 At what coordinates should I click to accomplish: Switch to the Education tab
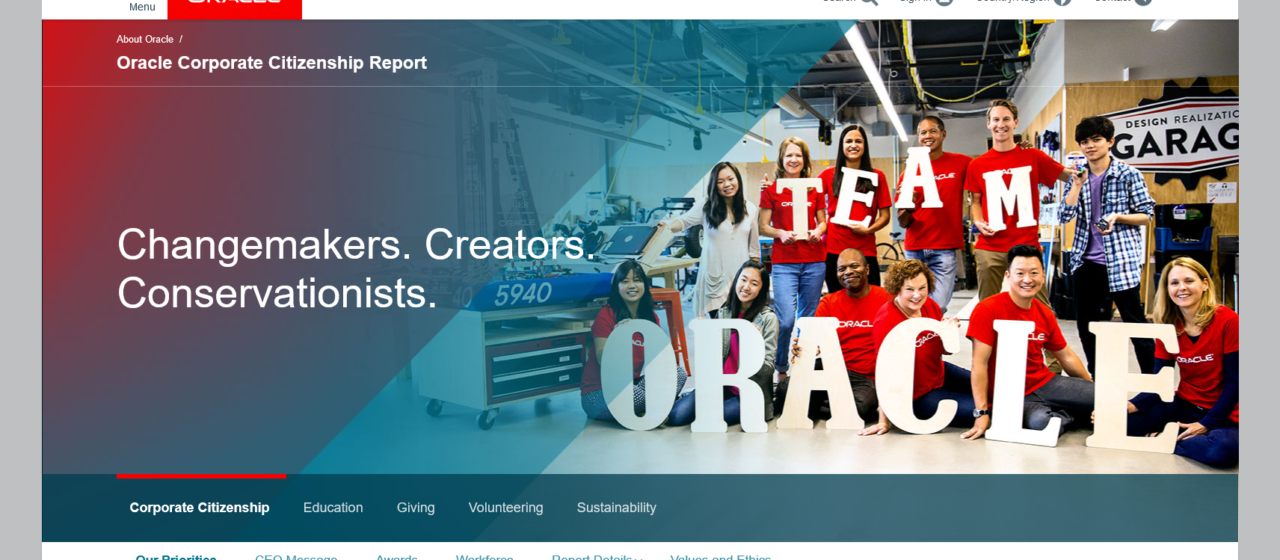[x=333, y=508]
